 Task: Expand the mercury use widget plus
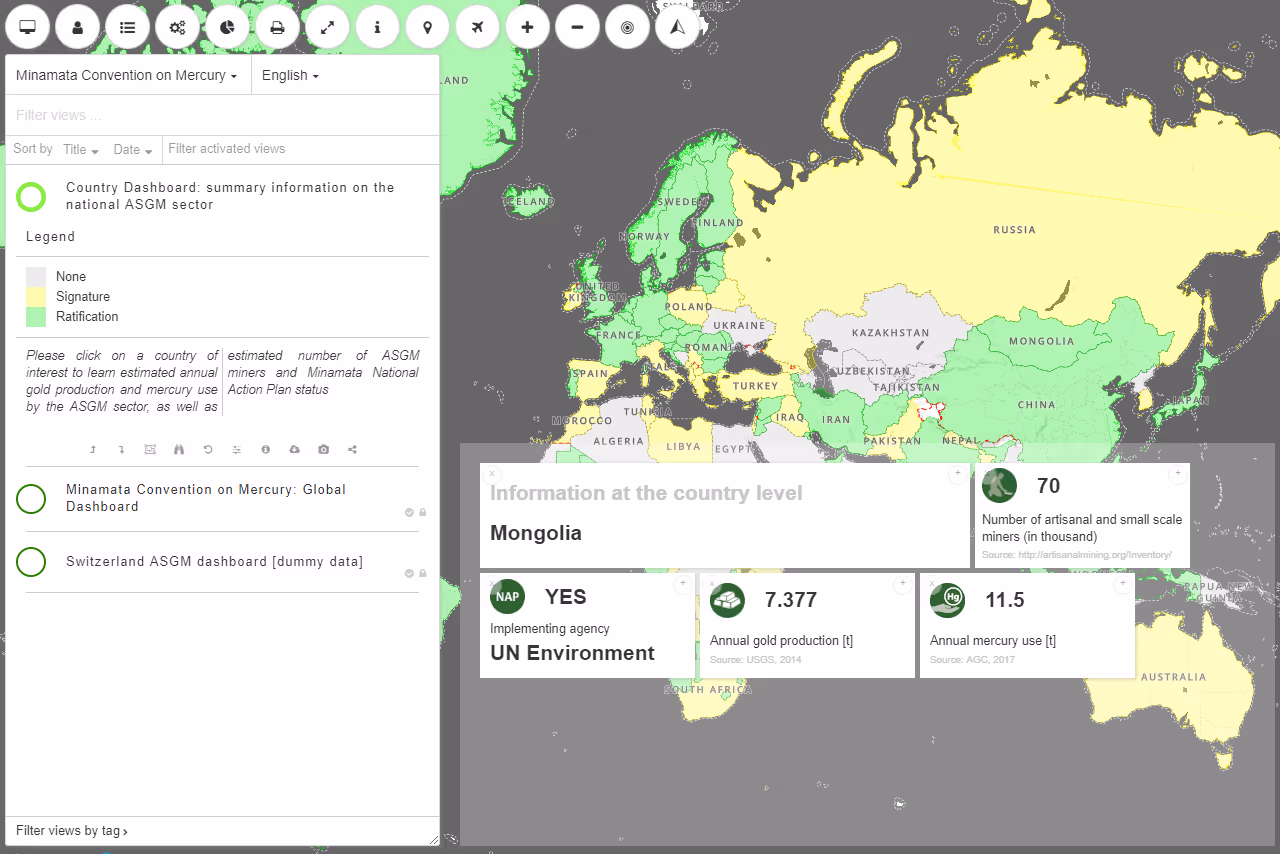[x=1122, y=584]
